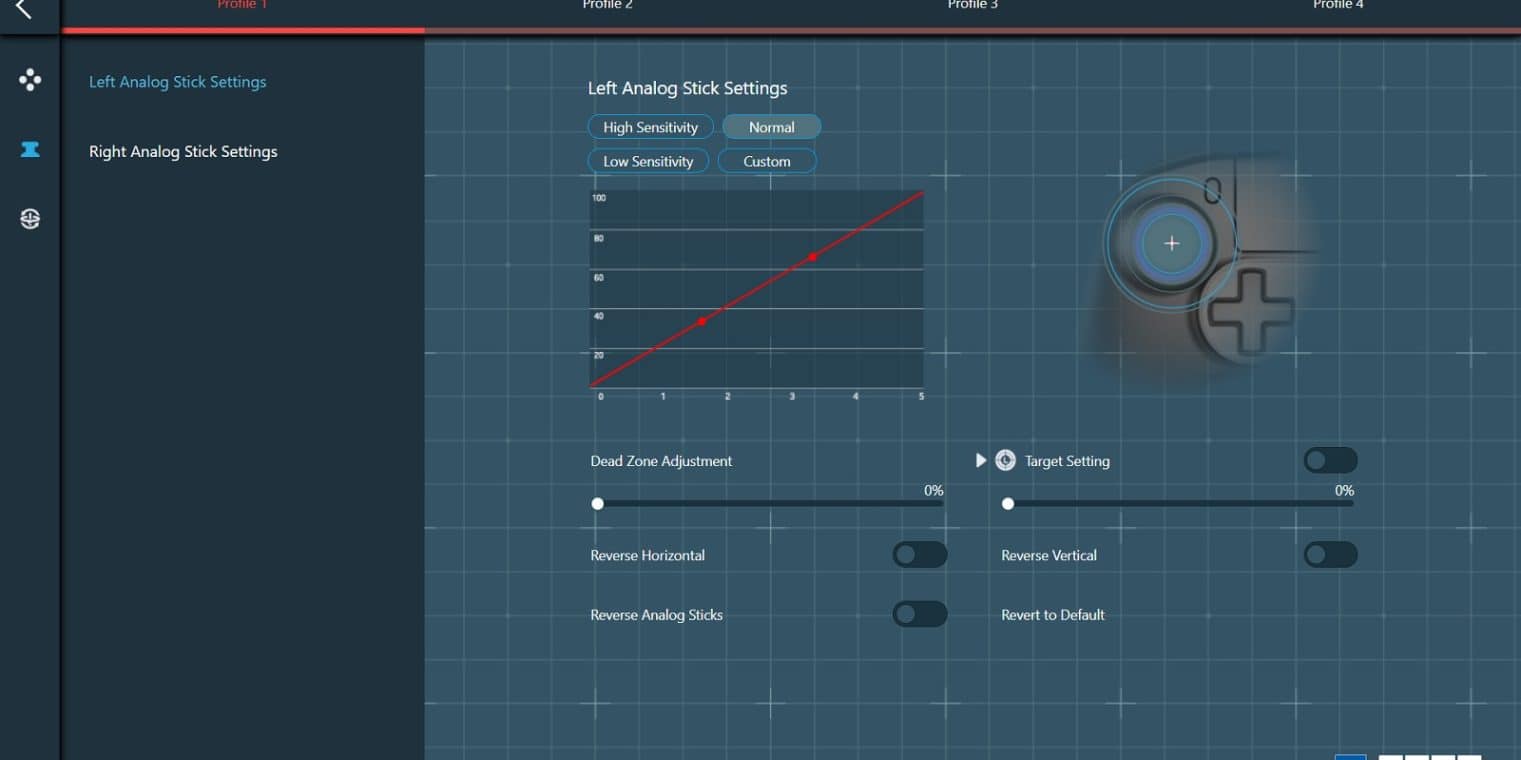Open the steering wheel sidebar icon
The height and width of the screenshot is (760, 1521).
point(30,219)
